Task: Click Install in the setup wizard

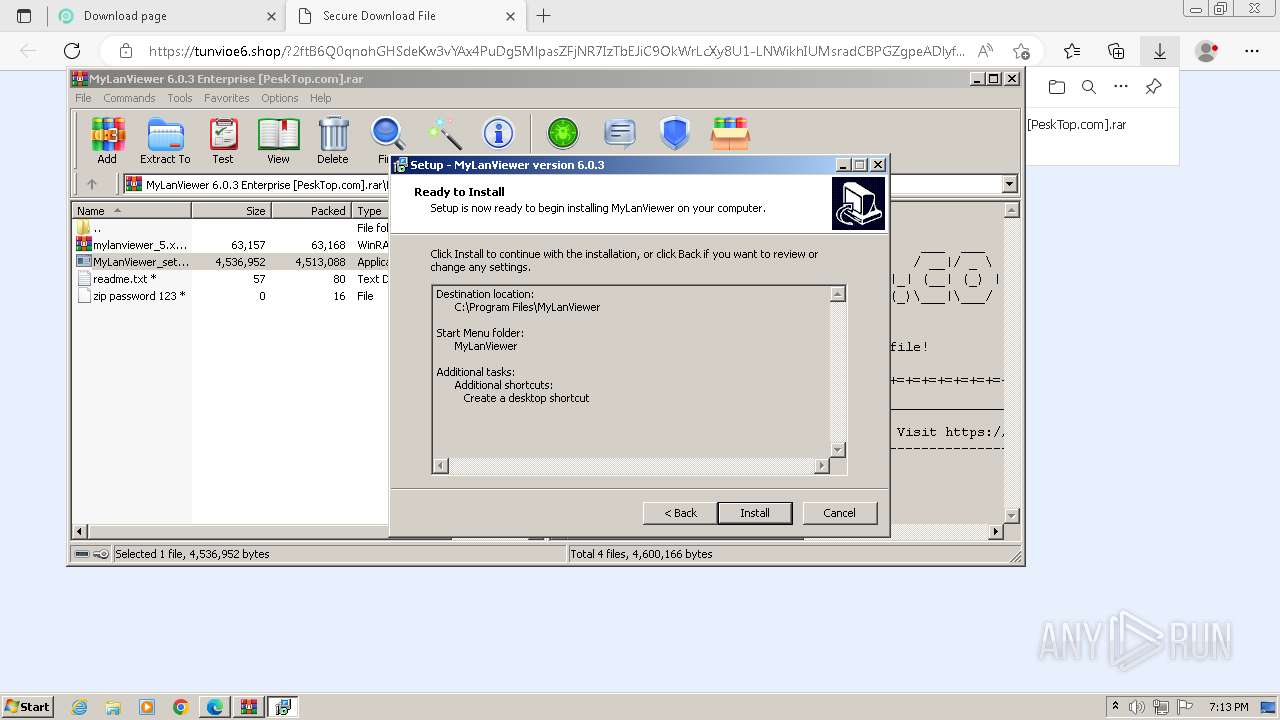Action: coord(755,513)
